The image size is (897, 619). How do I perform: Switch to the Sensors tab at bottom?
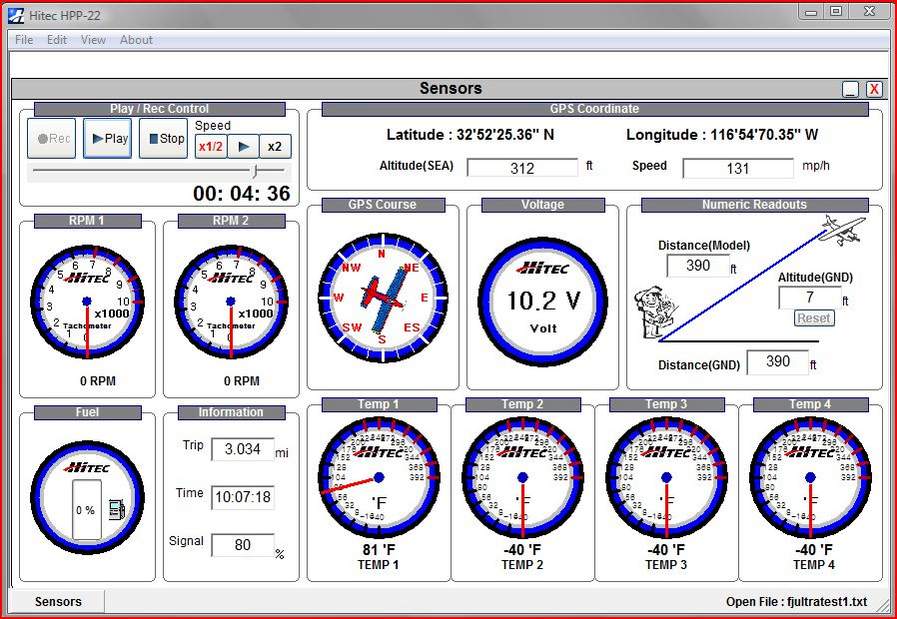(58, 602)
